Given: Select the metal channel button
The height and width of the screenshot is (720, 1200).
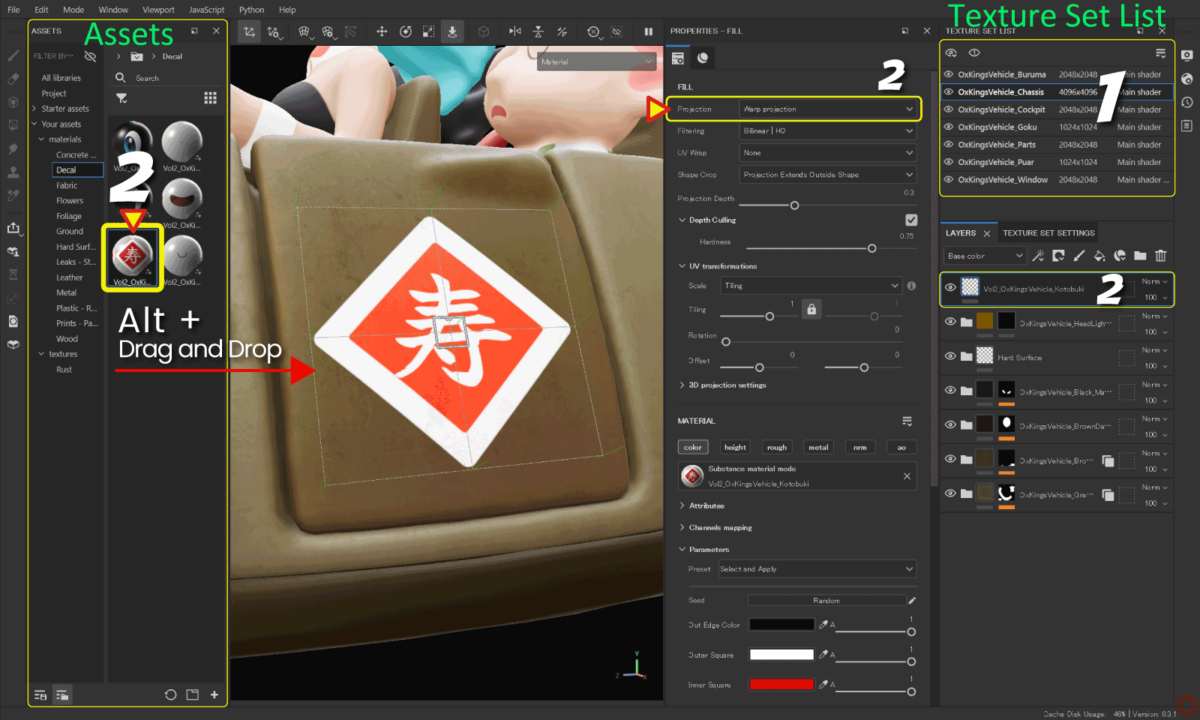Looking at the screenshot, I should (818, 447).
